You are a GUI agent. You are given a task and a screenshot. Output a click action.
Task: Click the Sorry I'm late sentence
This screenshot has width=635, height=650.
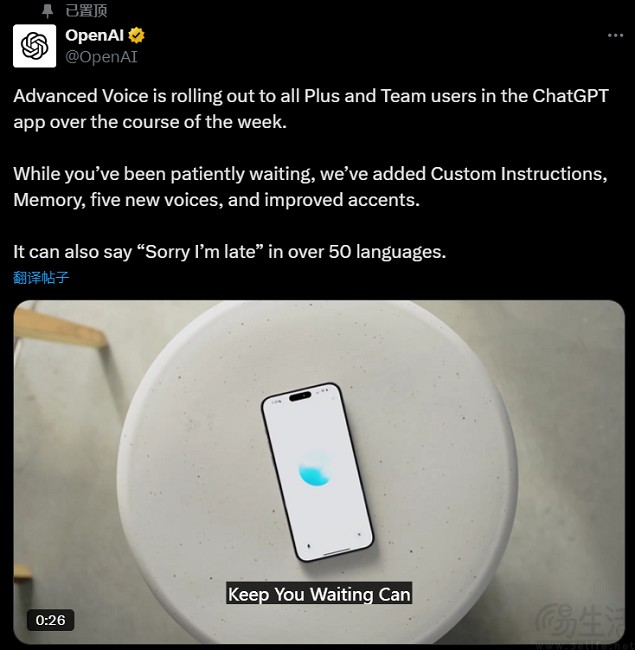(230, 252)
